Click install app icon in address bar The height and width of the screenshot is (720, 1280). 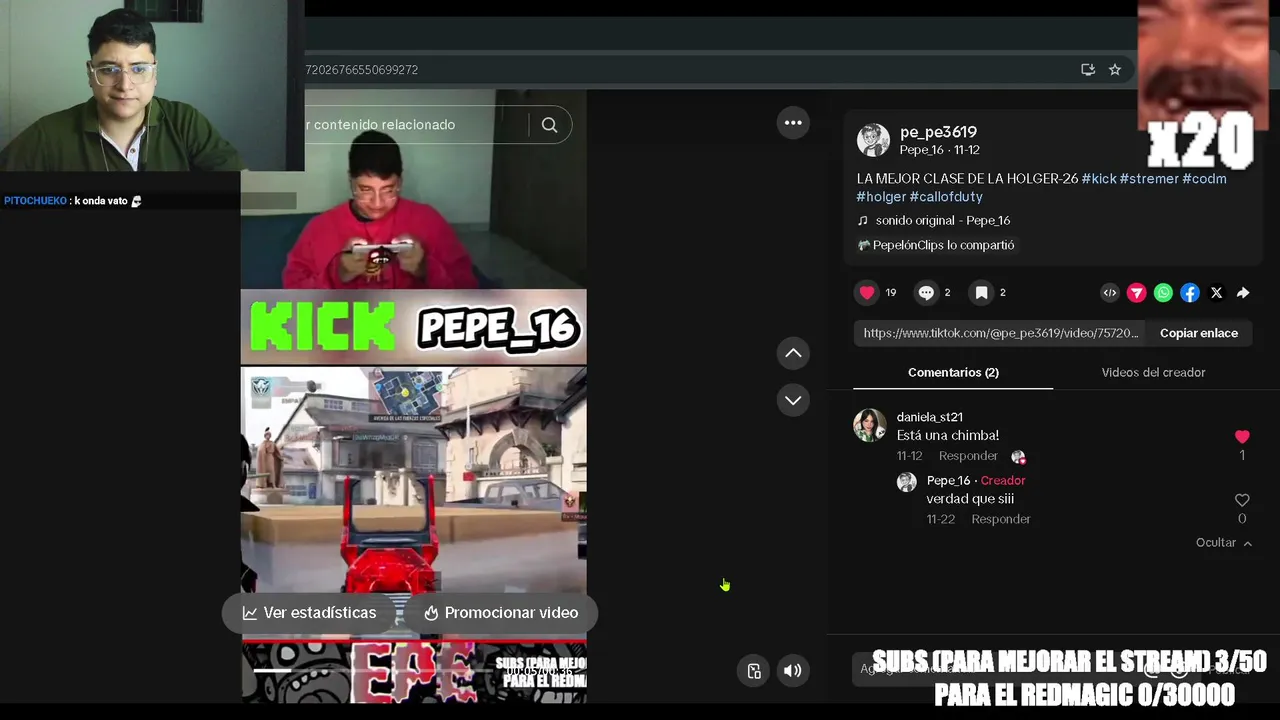[1088, 70]
